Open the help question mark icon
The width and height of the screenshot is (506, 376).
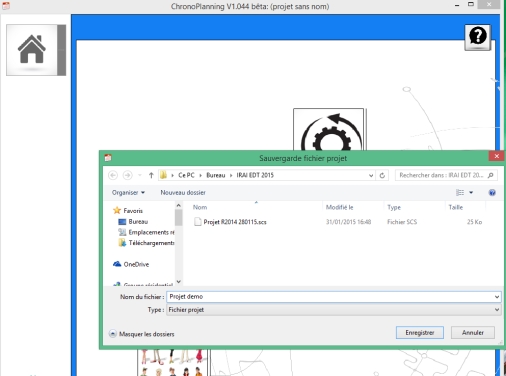(x=478, y=37)
